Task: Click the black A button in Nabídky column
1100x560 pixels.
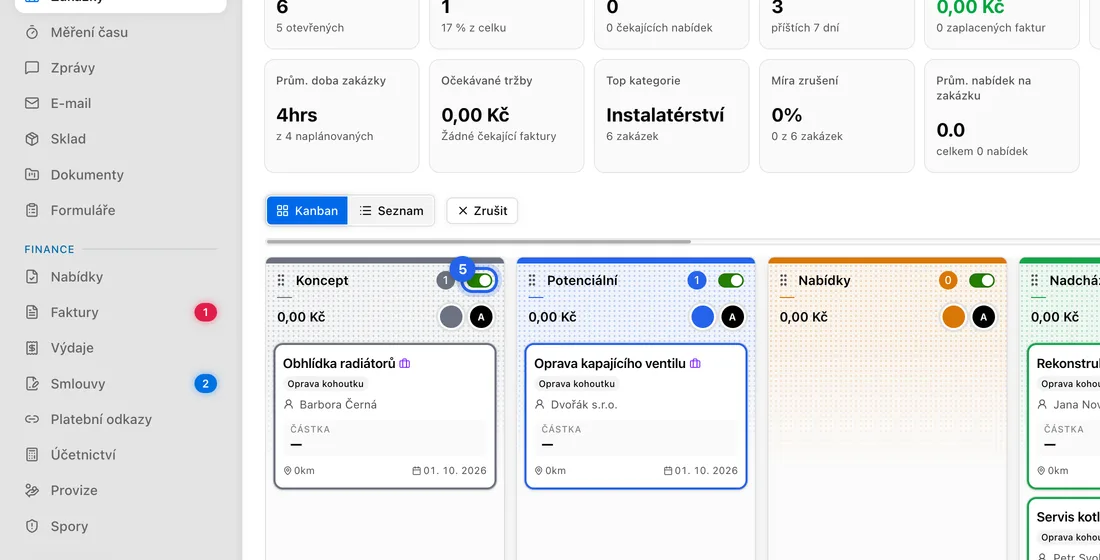Action: [x=984, y=316]
